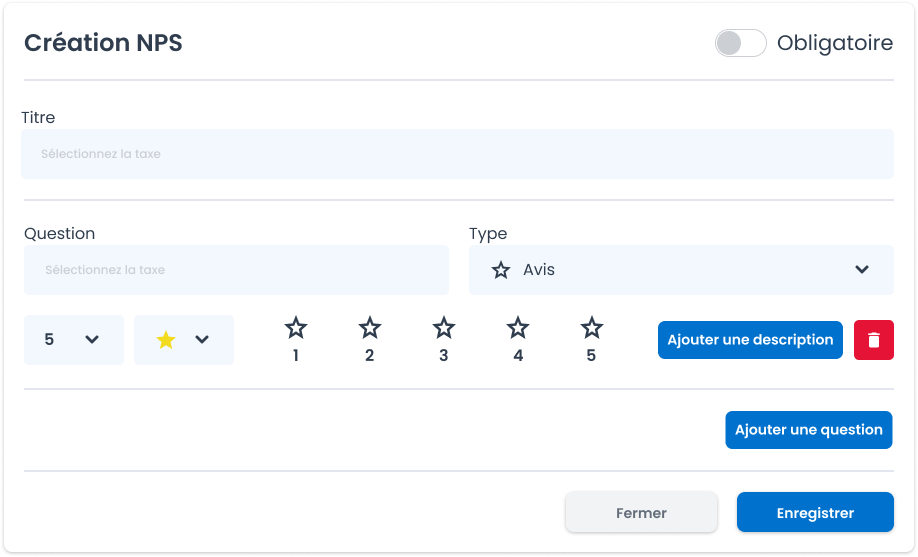Click the Ajouter une description button
The width and height of the screenshot is (918, 557).
[750, 340]
